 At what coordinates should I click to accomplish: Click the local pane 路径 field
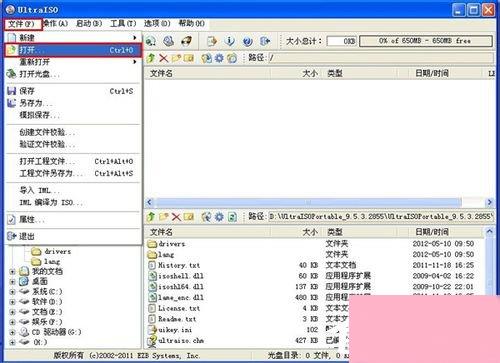(x=381, y=217)
